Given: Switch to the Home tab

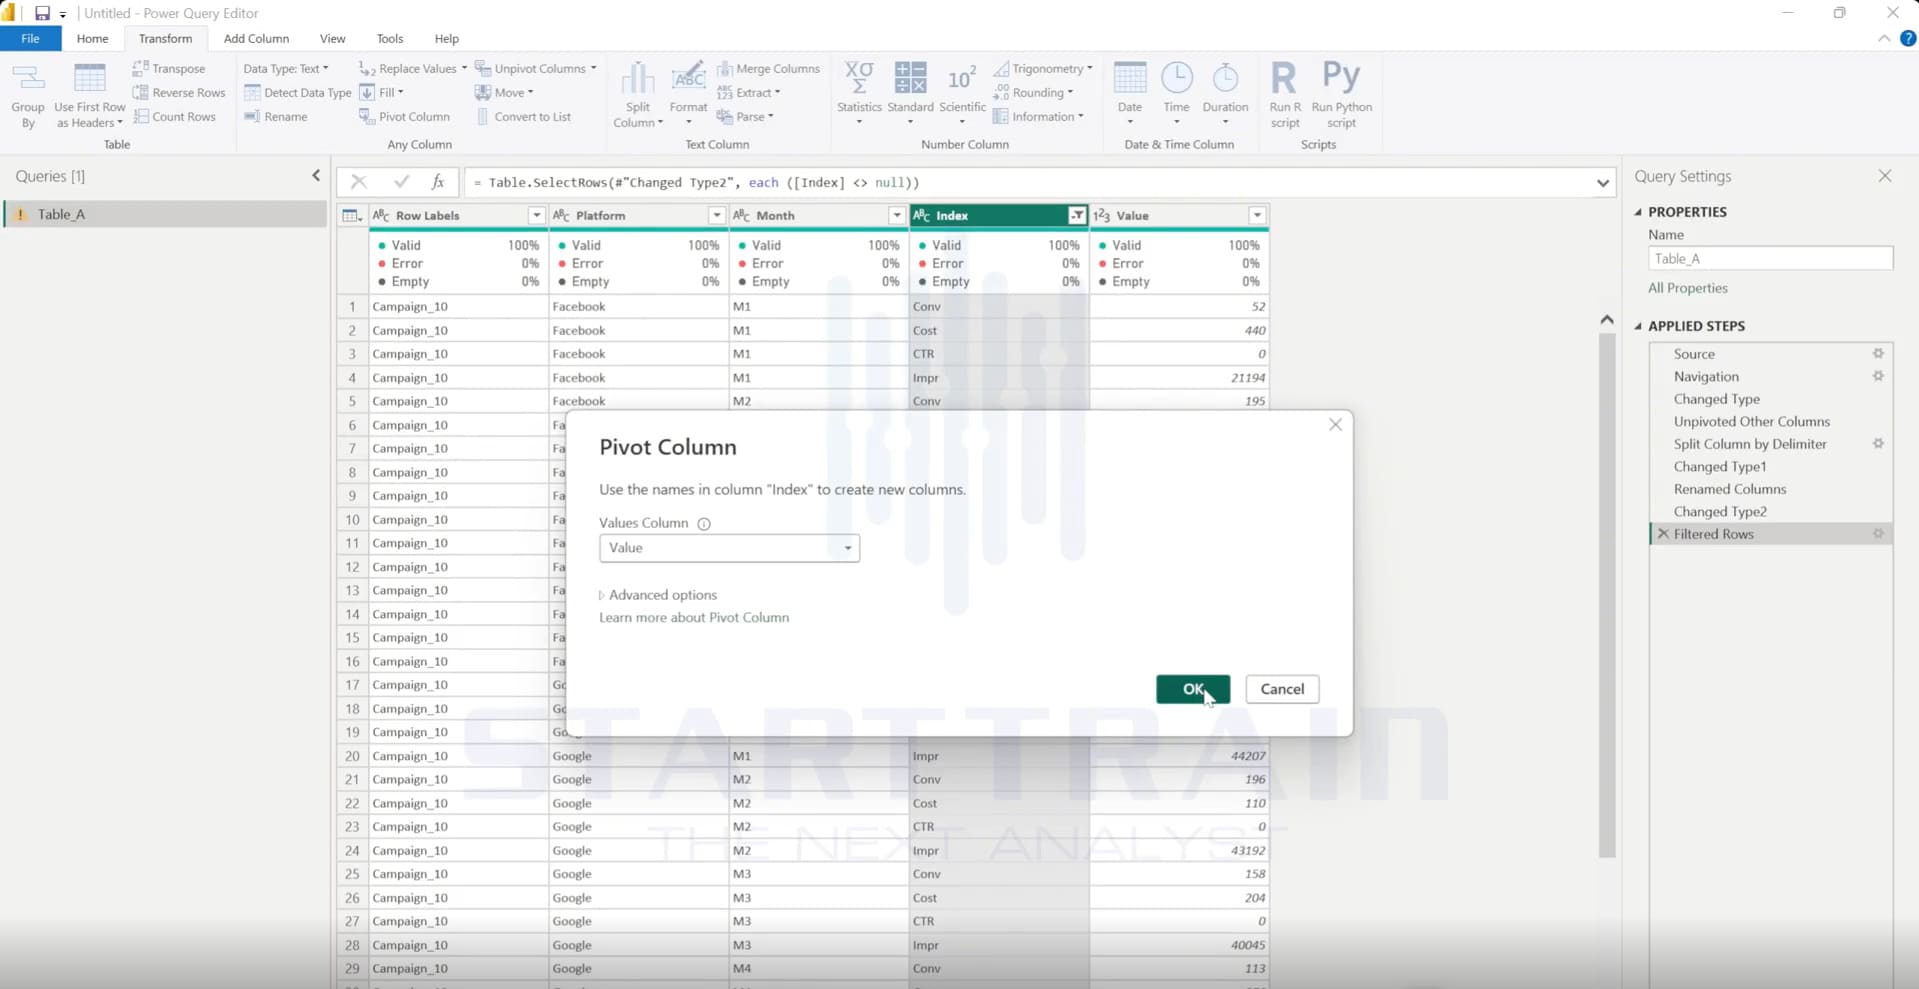Looking at the screenshot, I should tap(92, 38).
